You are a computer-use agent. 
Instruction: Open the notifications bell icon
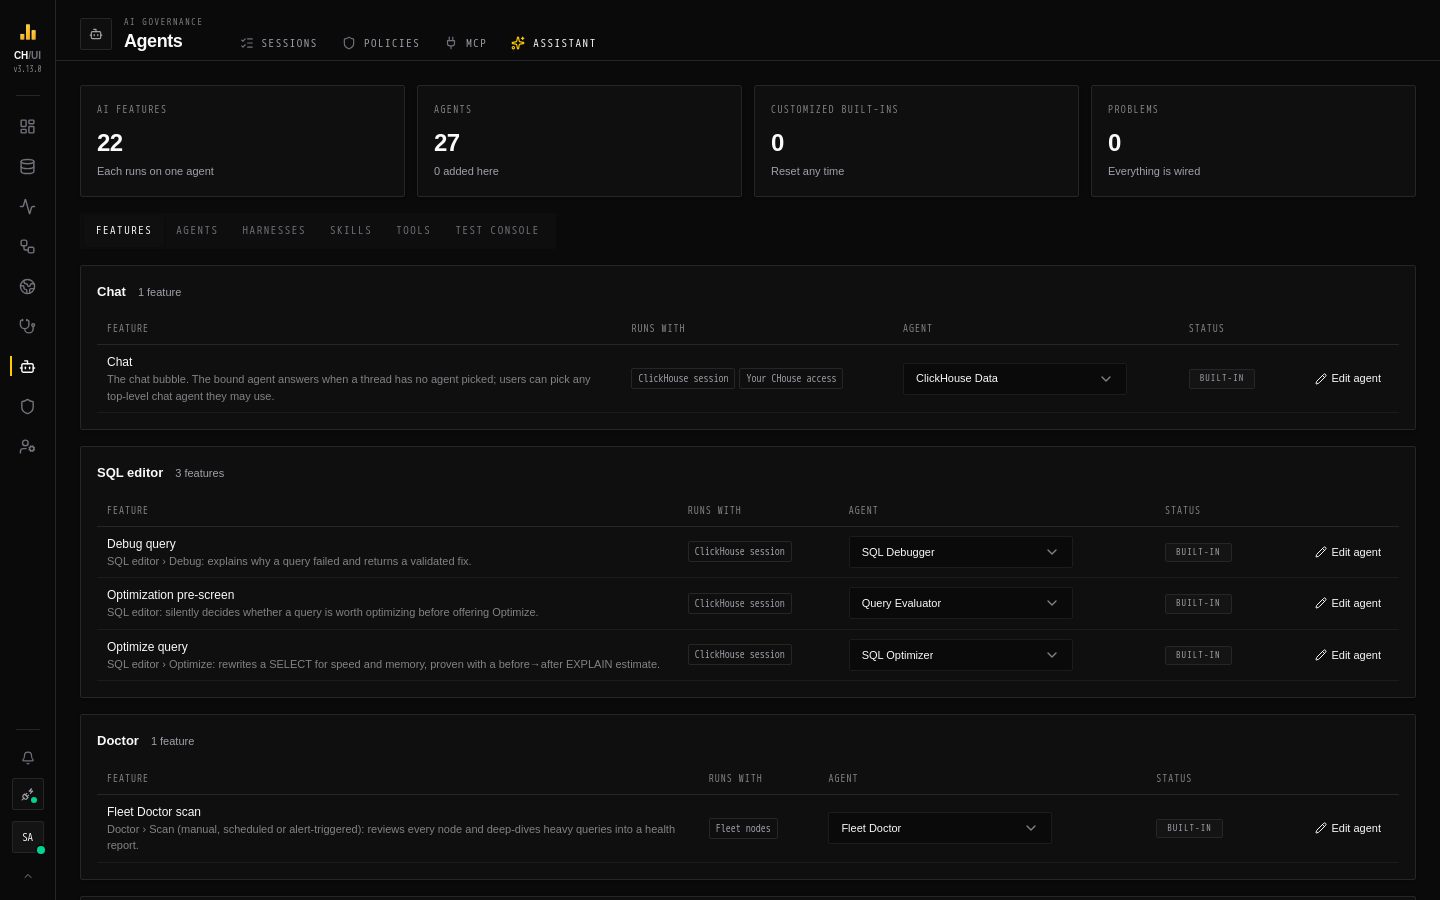pyautogui.click(x=27, y=758)
